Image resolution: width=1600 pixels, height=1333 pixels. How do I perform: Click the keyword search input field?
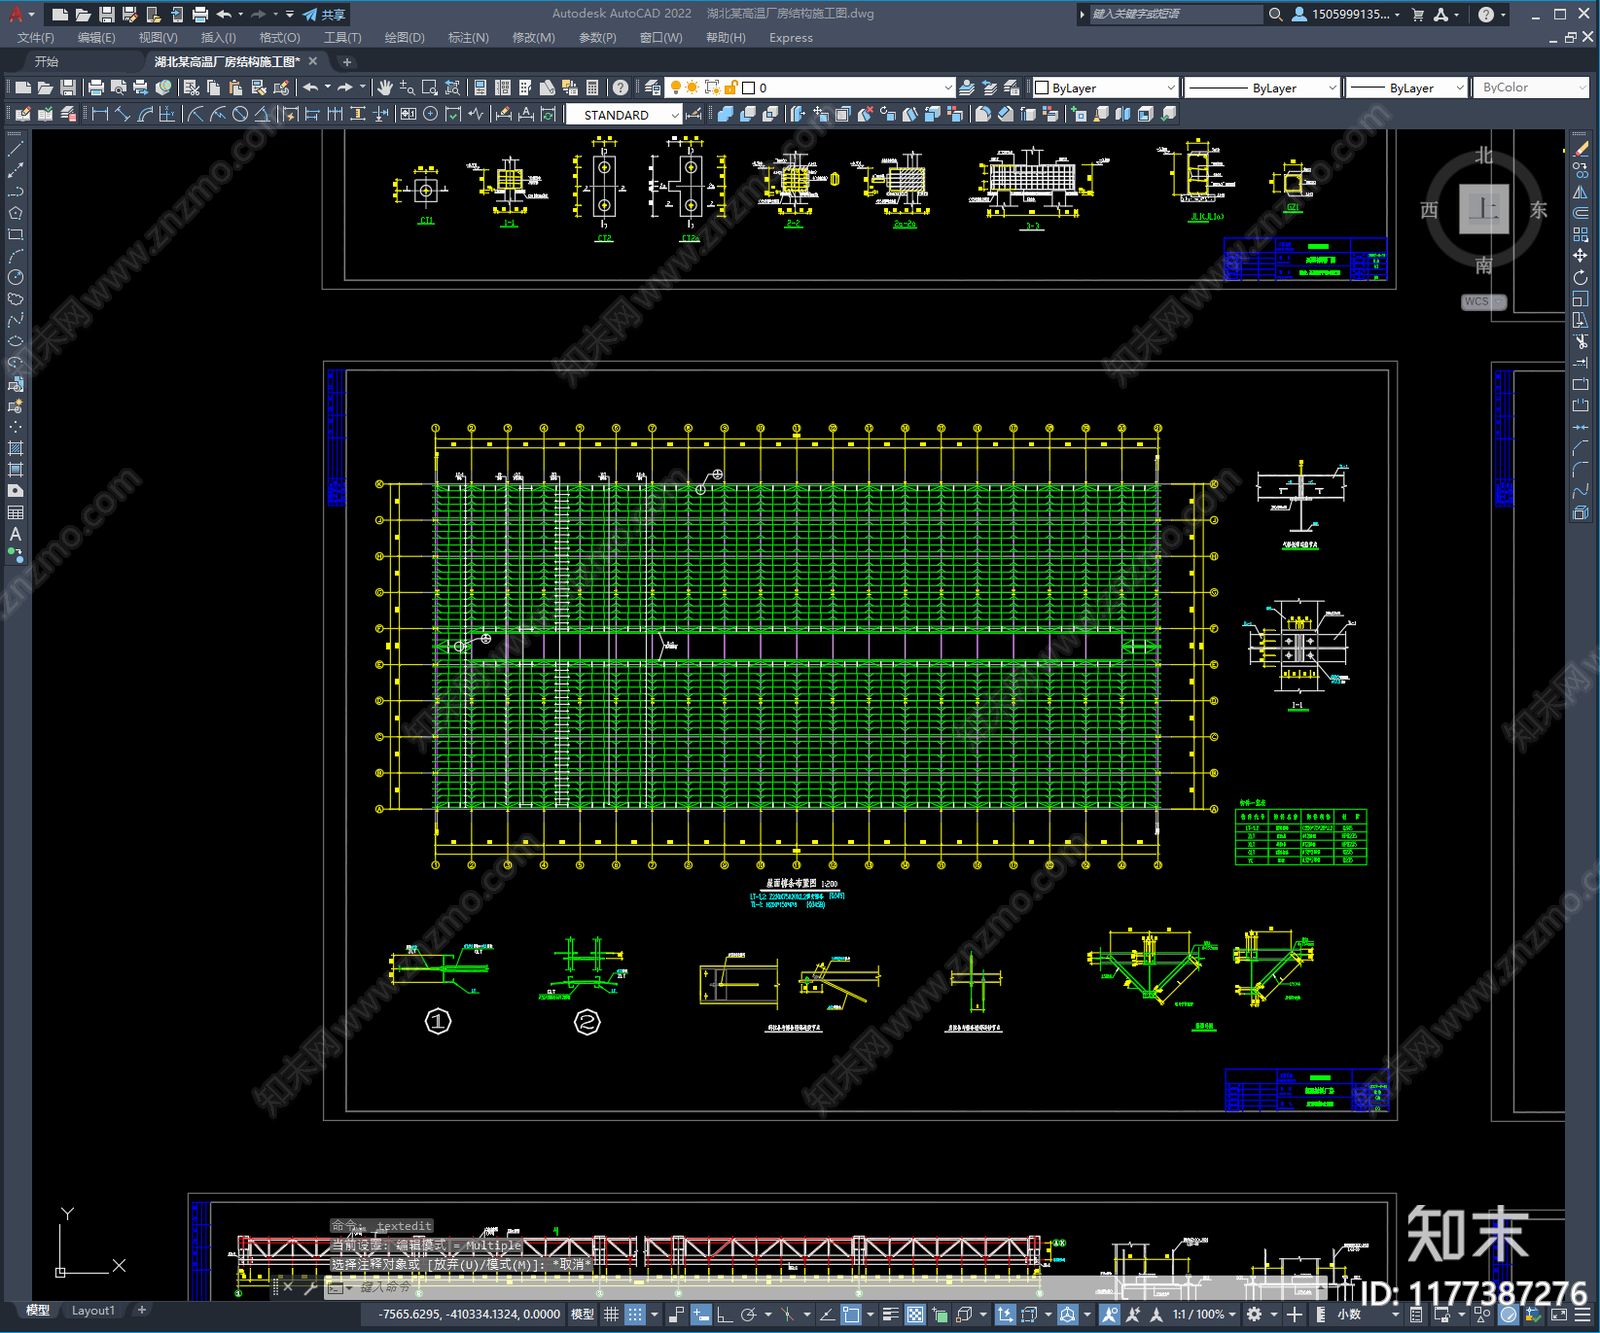click(1176, 14)
